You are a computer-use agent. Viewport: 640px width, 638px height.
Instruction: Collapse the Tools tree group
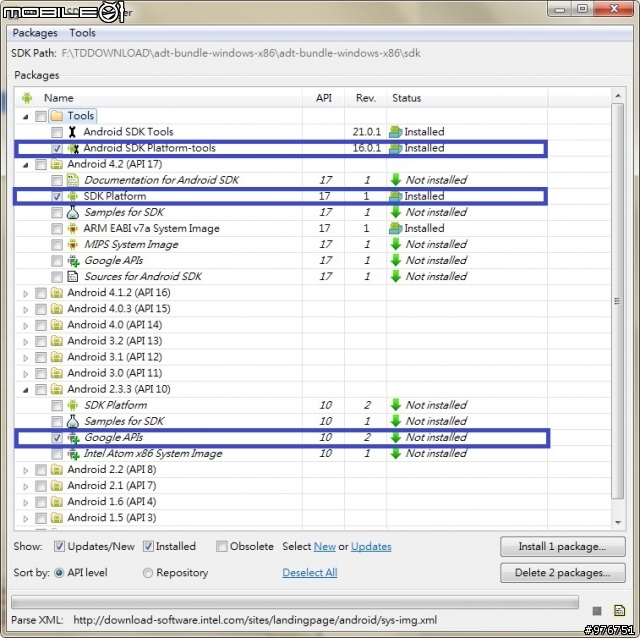click(26, 117)
